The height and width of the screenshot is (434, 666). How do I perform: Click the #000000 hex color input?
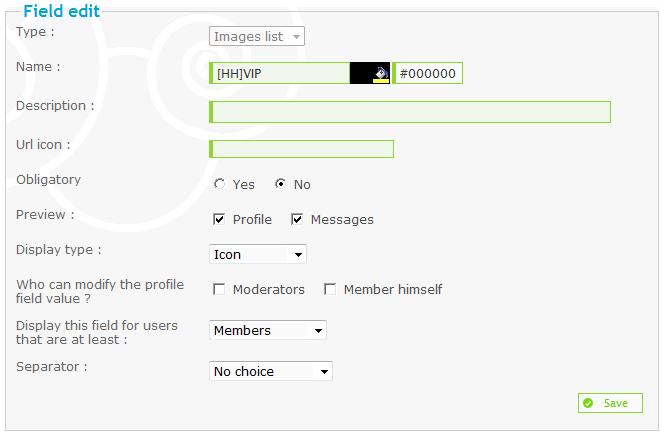[427, 73]
